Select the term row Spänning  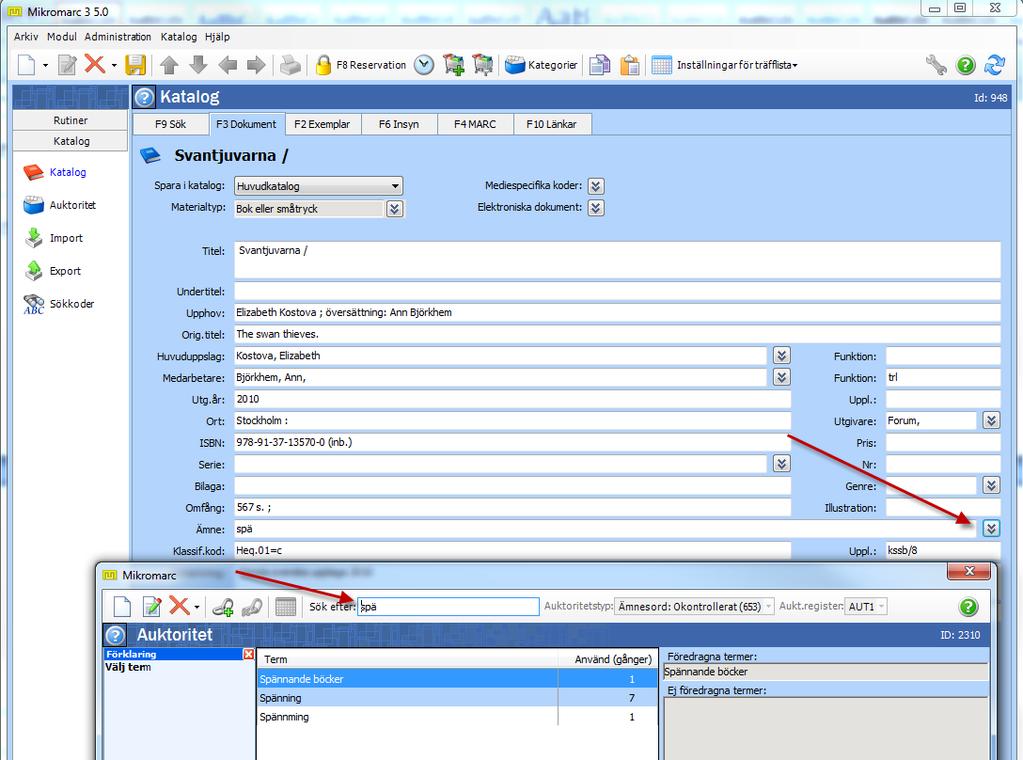(x=457, y=698)
